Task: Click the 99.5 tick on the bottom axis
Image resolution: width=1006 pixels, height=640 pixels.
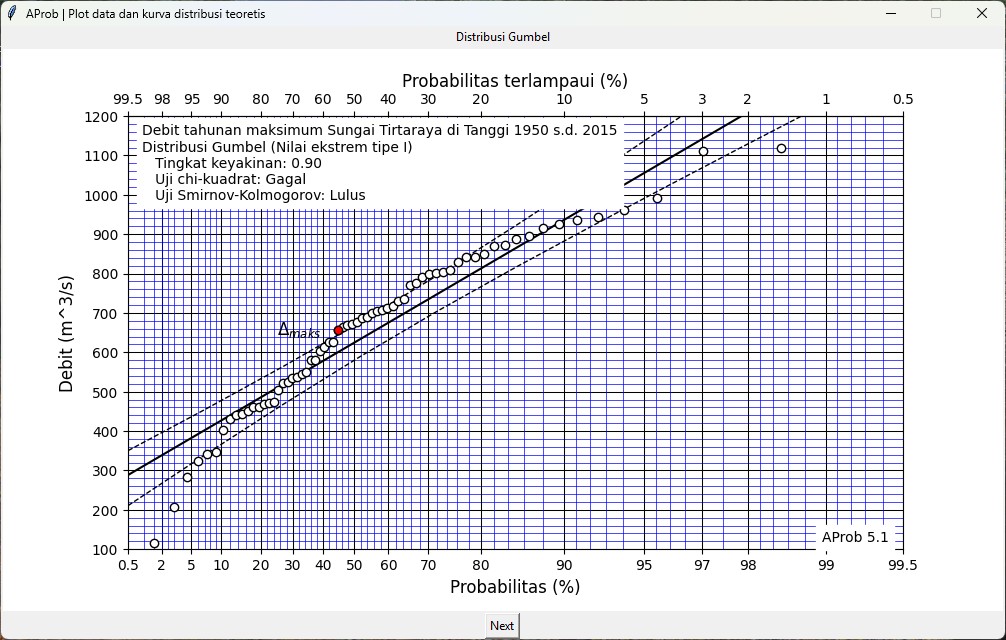Action: 902,565
